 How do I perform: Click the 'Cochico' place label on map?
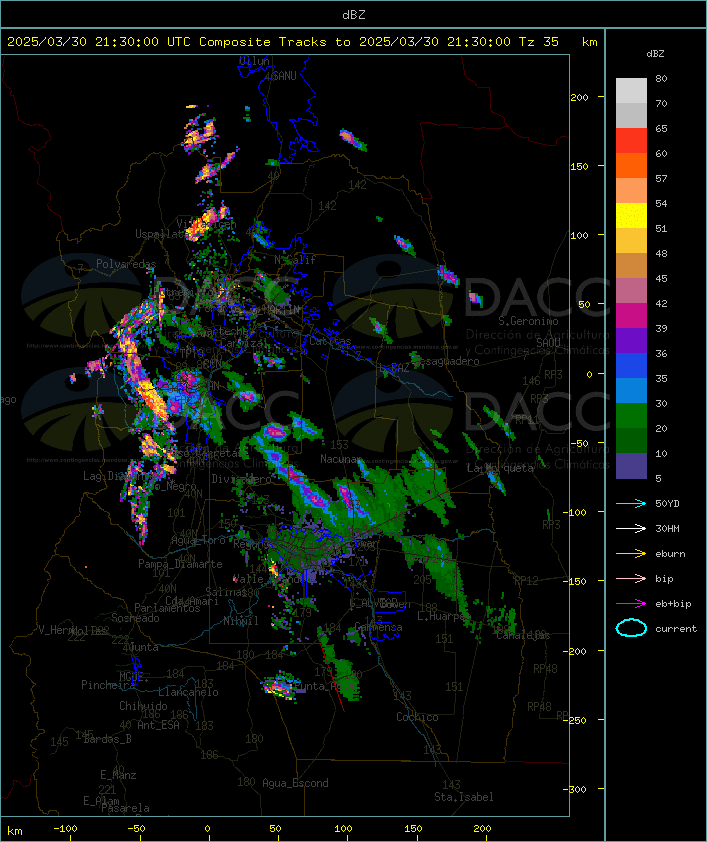tap(417, 717)
